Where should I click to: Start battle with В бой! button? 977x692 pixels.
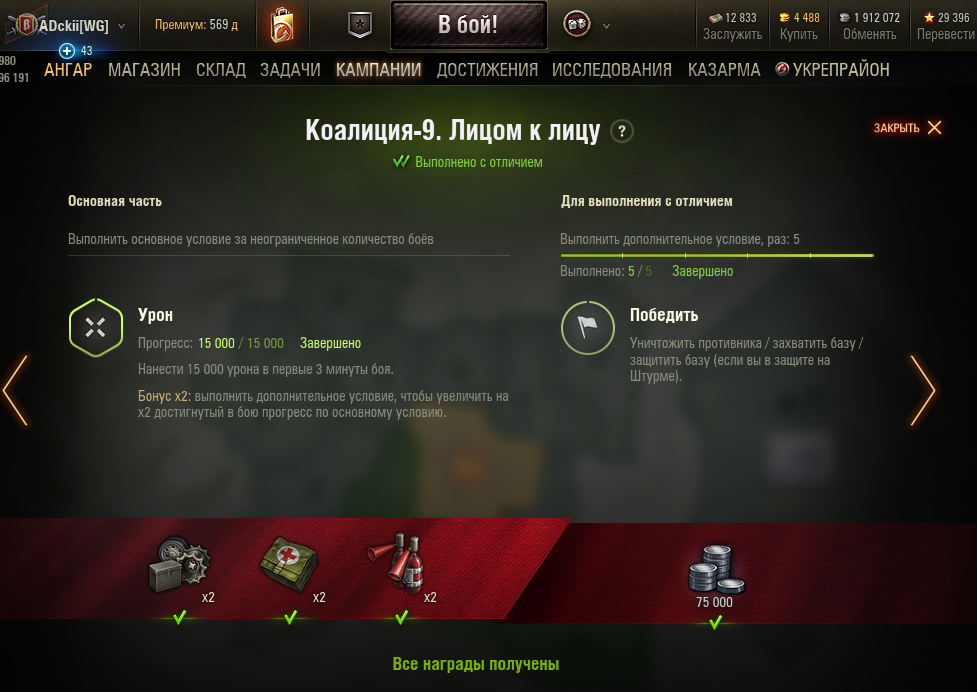click(469, 25)
